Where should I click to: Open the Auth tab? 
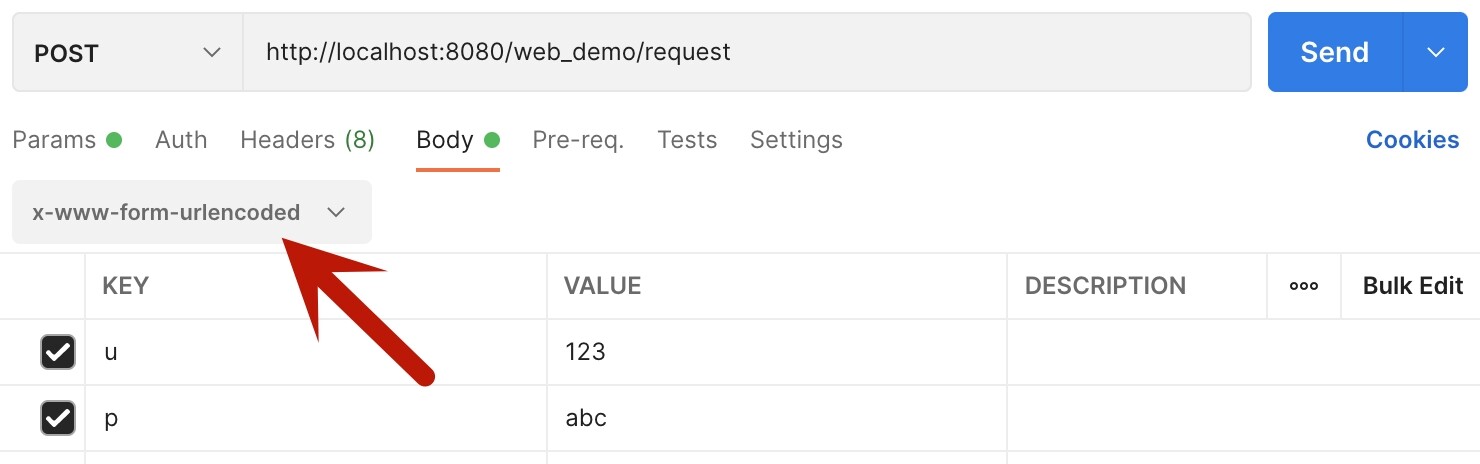tap(181, 140)
